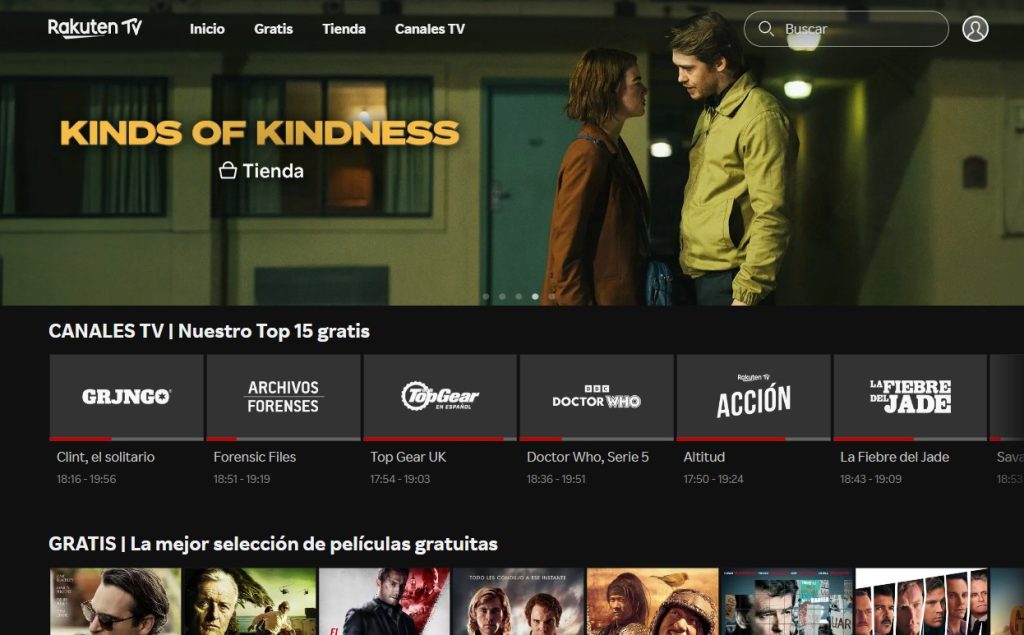Screen dimensions: 1024x635
Task: Click into the Buscar search field
Action: pyautogui.click(x=846, y=29)
